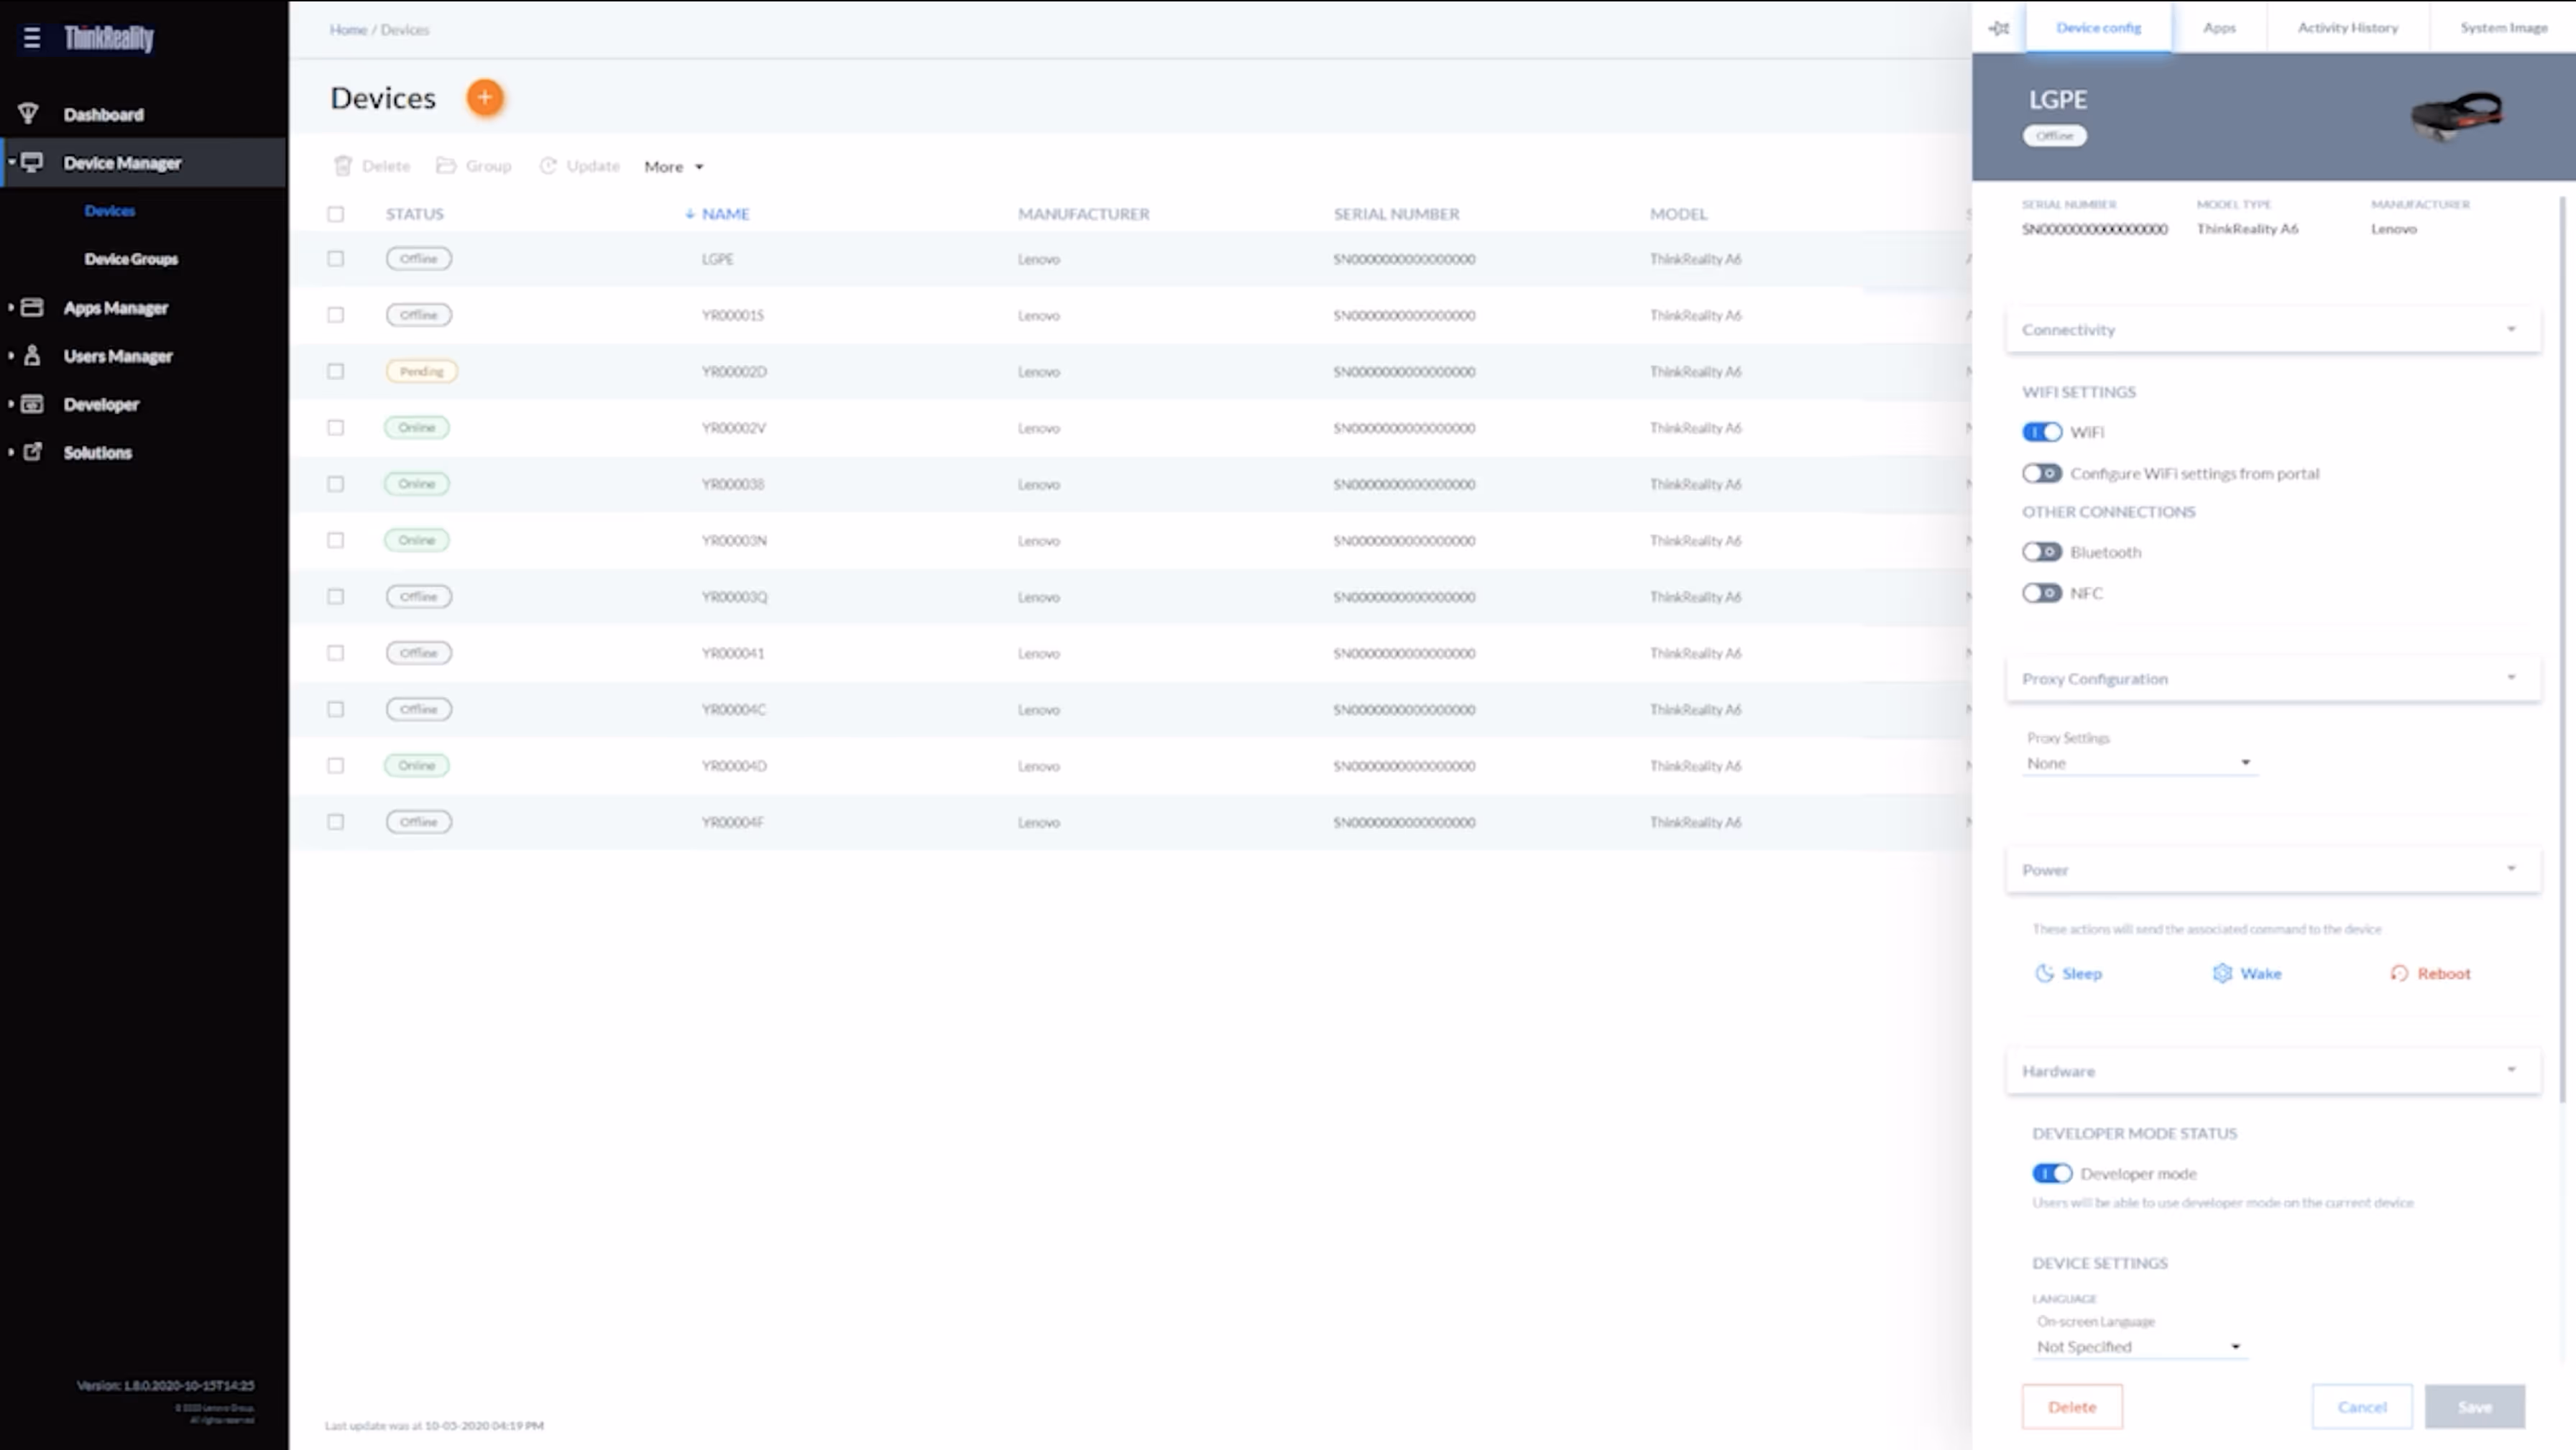The height and width of the screenshot is (1450, 2576).
Task: Toggle the WiFi switch off
Action: [x=2041, y=432]
